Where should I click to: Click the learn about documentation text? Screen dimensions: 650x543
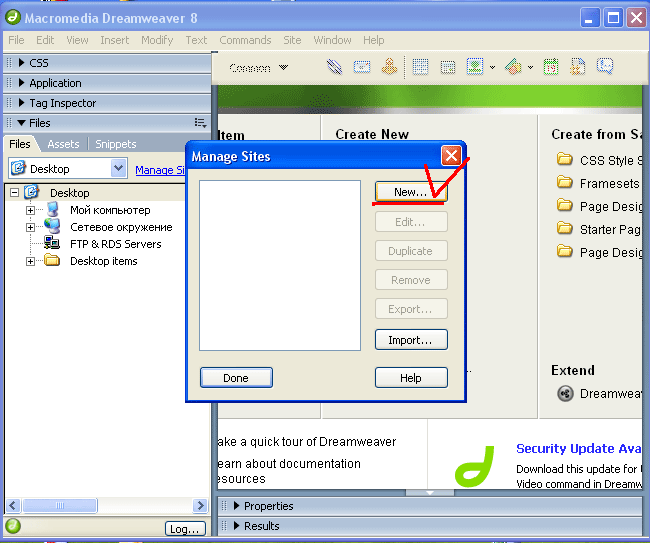[x=289, y=471]
